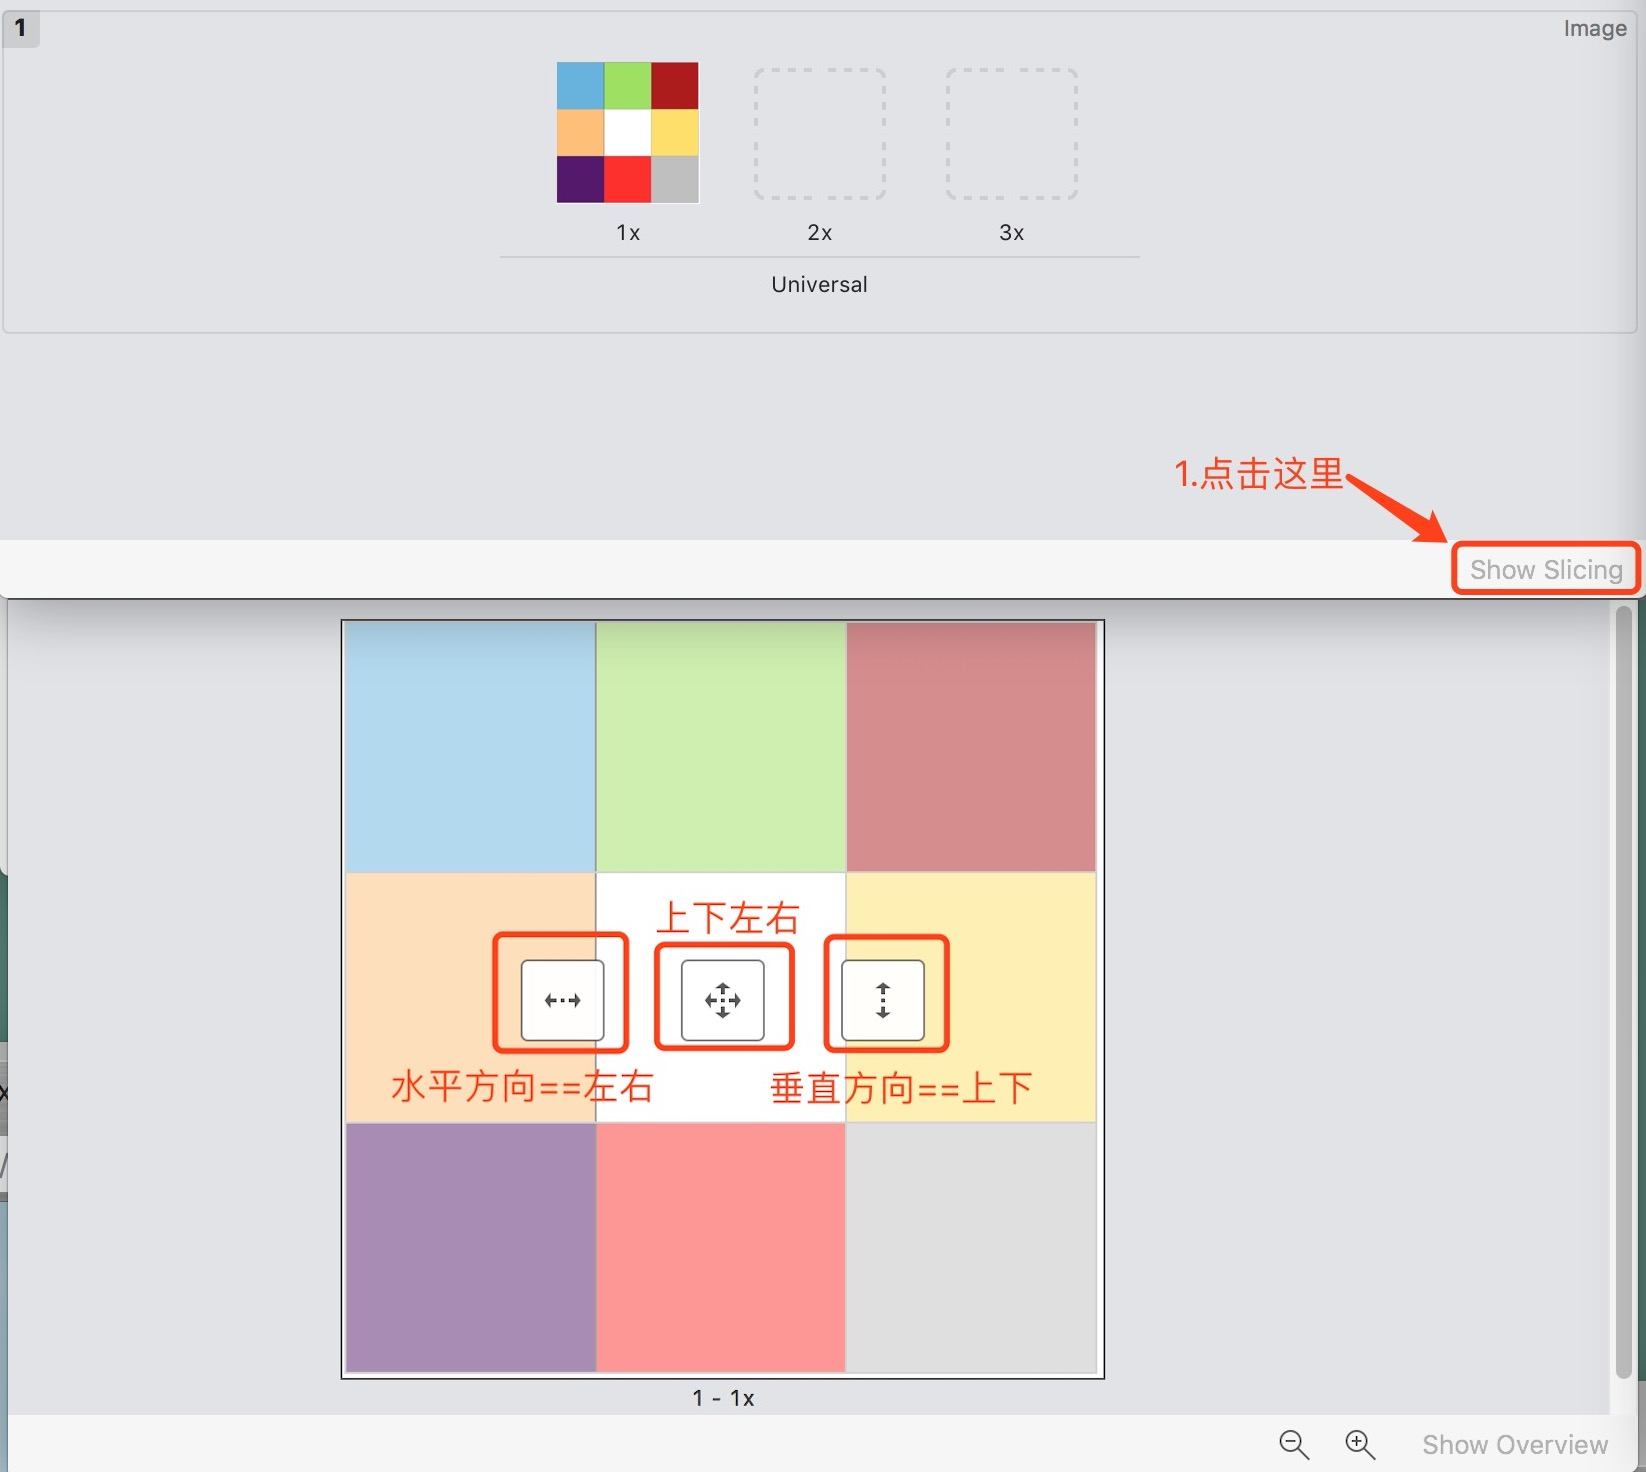This screenshot has height=1472, width=1646.
Task: Click the horizontal and vertical slicing button
Action: [x=722, y=1000]
